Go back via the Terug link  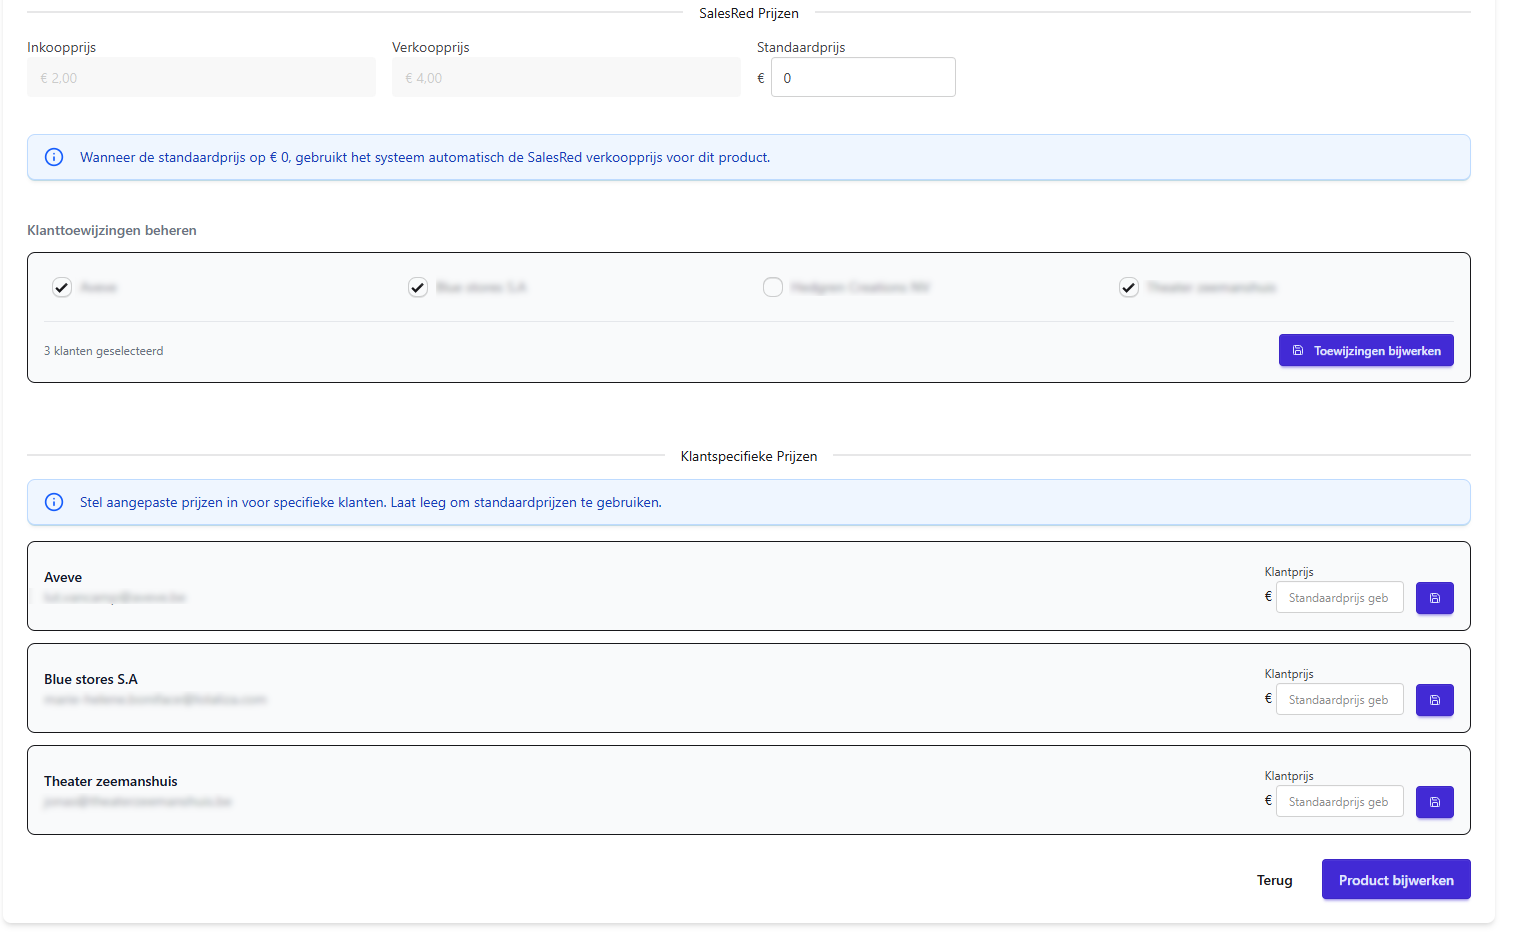pyautogui.click(x=1274, y=880)
